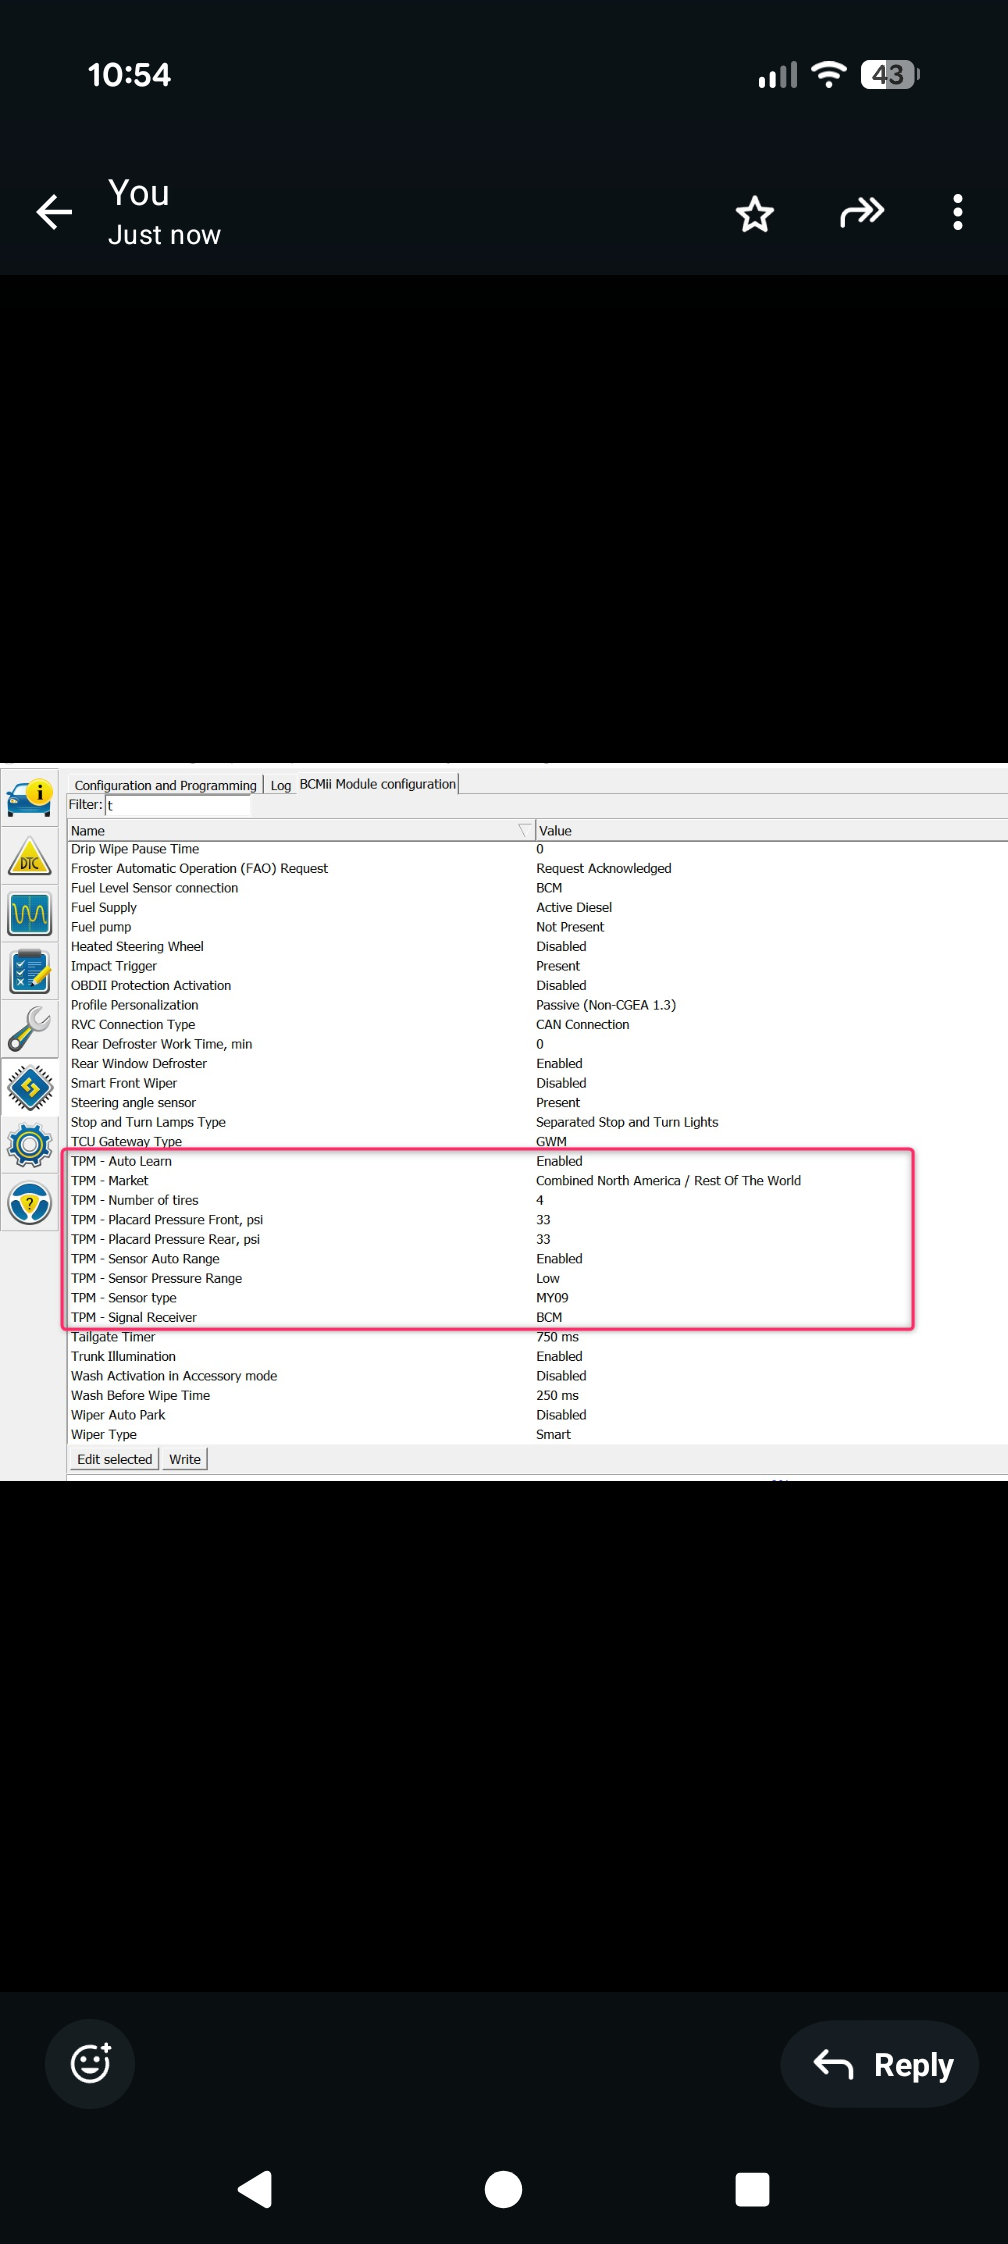This screenshot has height=2244, width=1008.
Task: Open the DTC warning triangle icon
Action: pyautogui.click(x=30, y=856)
